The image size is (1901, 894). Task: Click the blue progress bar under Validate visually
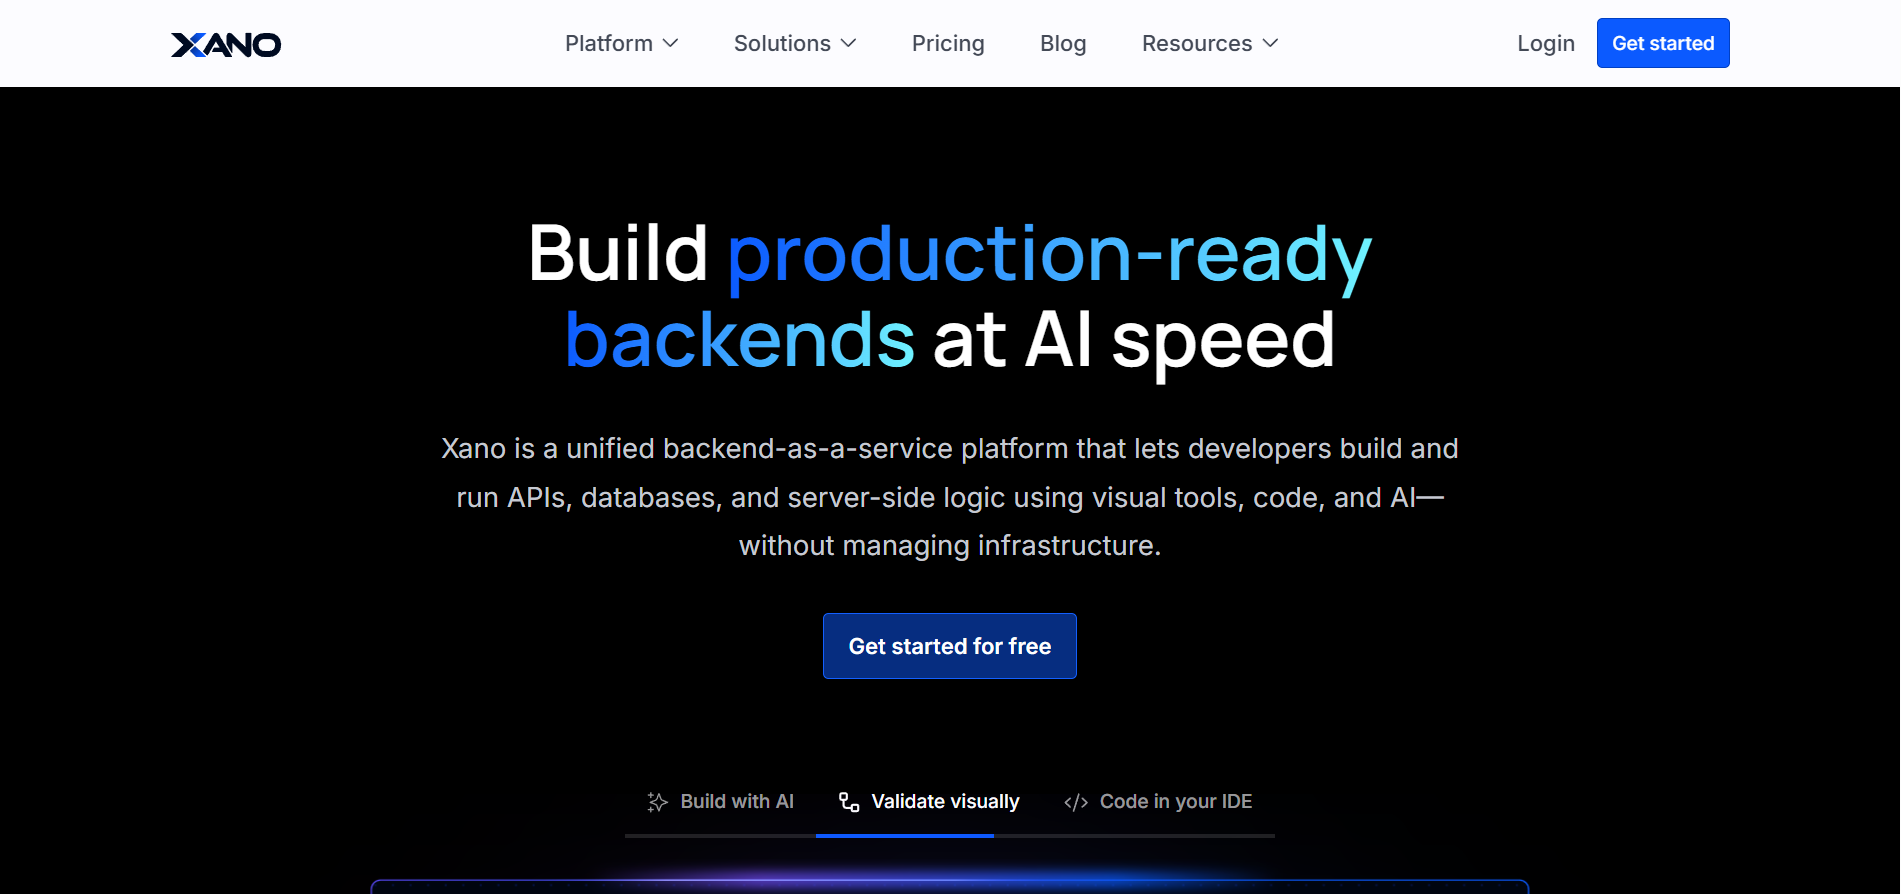click(905, 835)
